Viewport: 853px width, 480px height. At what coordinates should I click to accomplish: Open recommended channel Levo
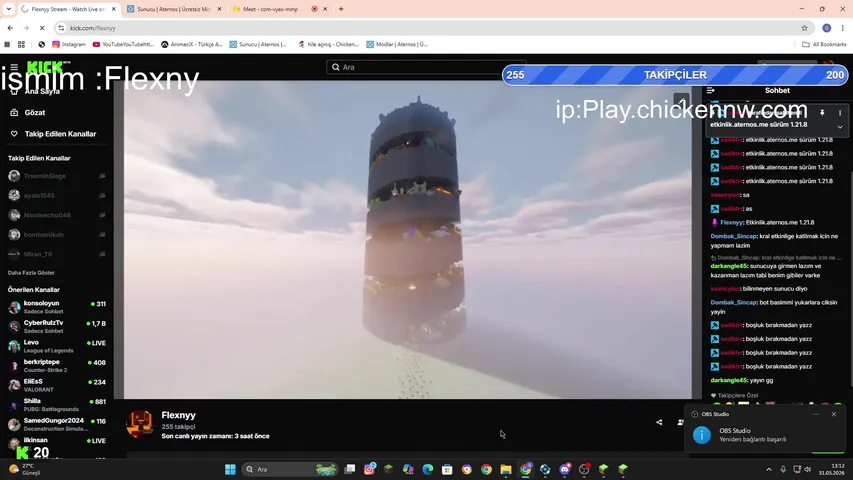point(57,346)
